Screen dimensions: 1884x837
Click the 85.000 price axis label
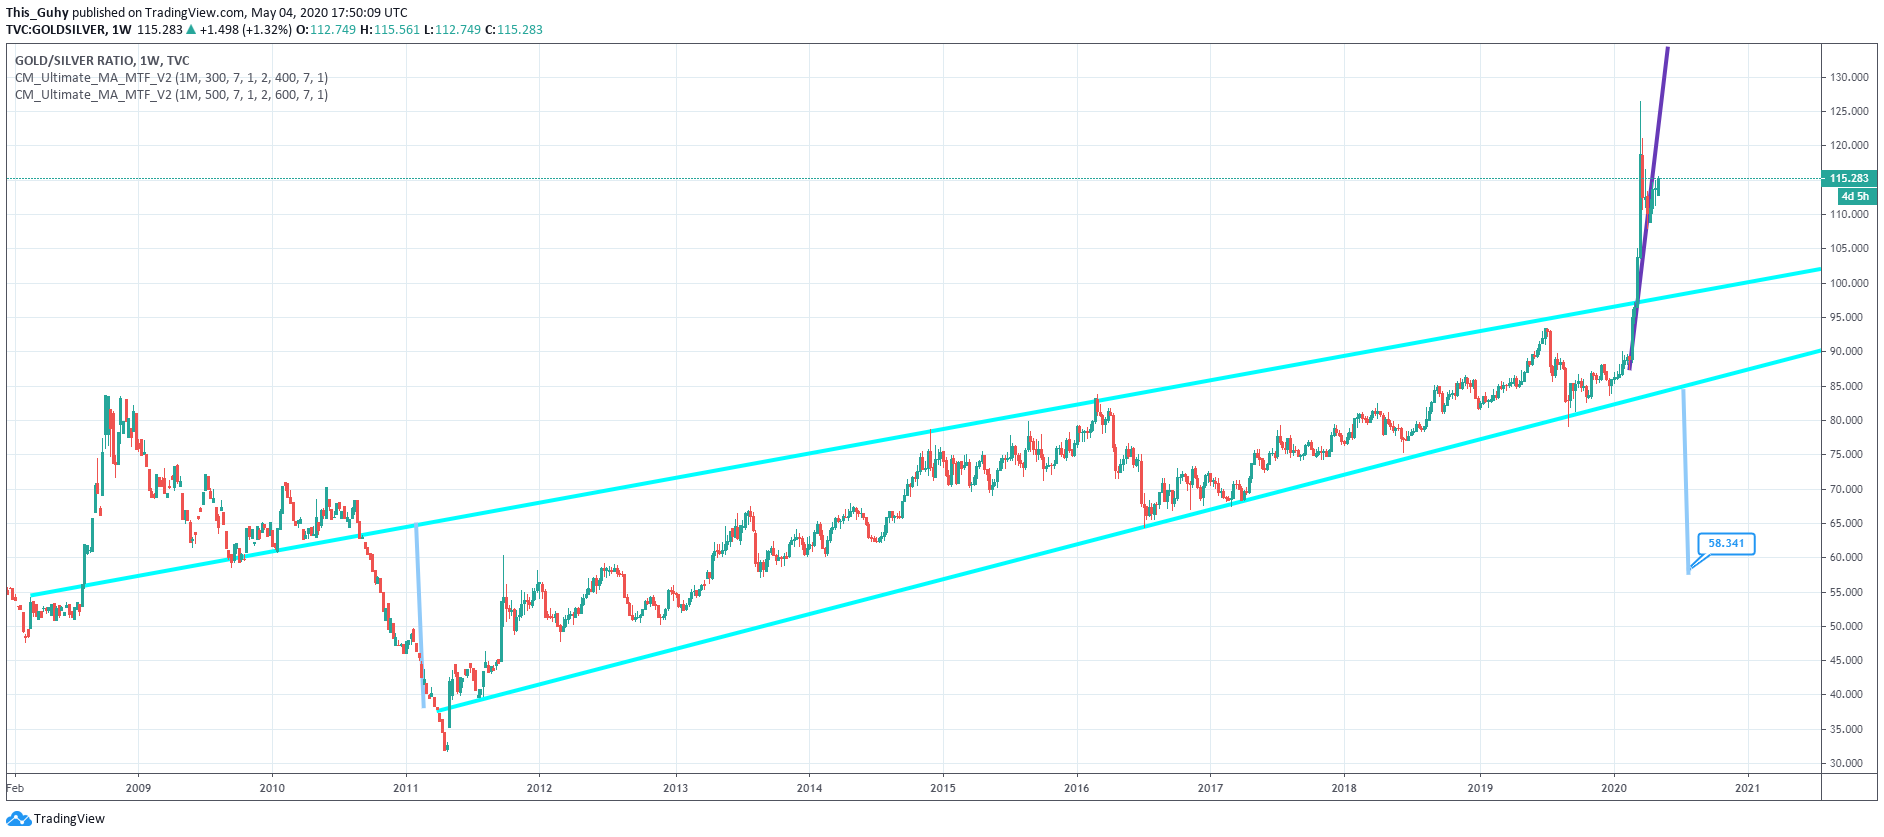coord(1849,386)
